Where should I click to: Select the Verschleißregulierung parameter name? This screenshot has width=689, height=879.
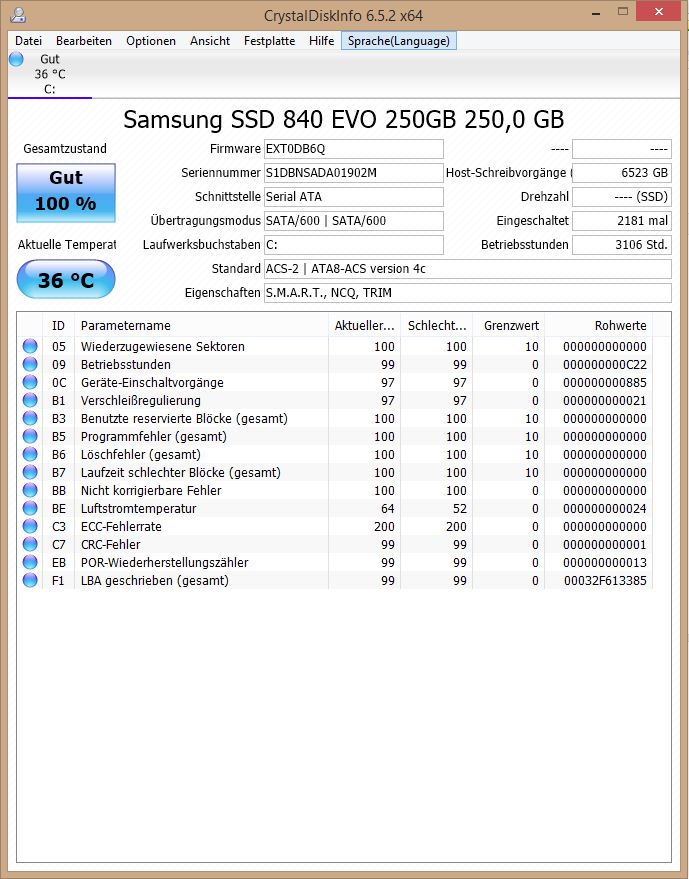141,400
